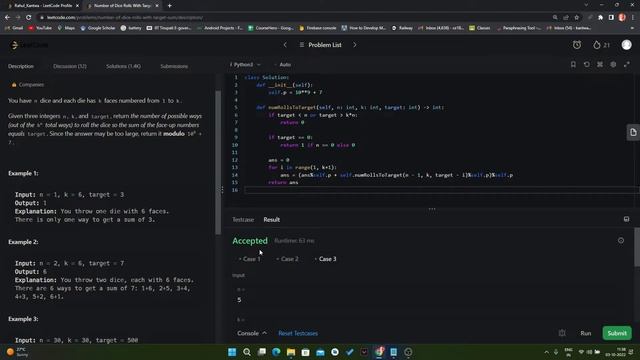The width and height of the screenshot is (640, 360).
Task: Open the Solutions tab
Action: coord(123,66)
